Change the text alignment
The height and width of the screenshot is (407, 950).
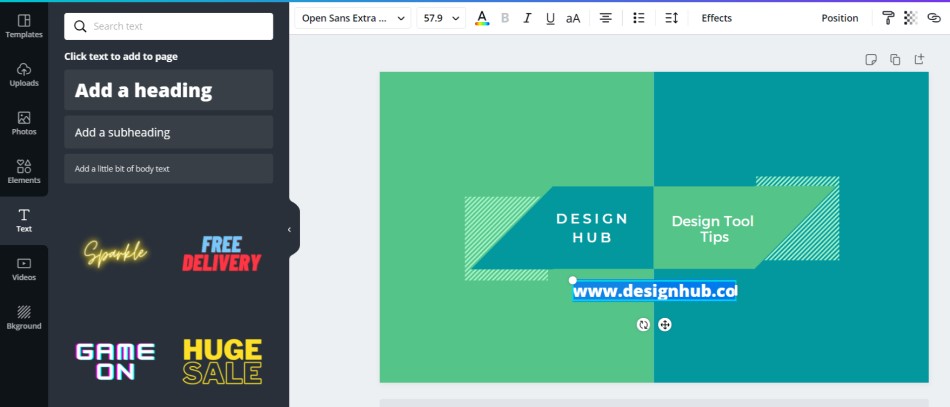pyautogui.click(x=605, y=18)
